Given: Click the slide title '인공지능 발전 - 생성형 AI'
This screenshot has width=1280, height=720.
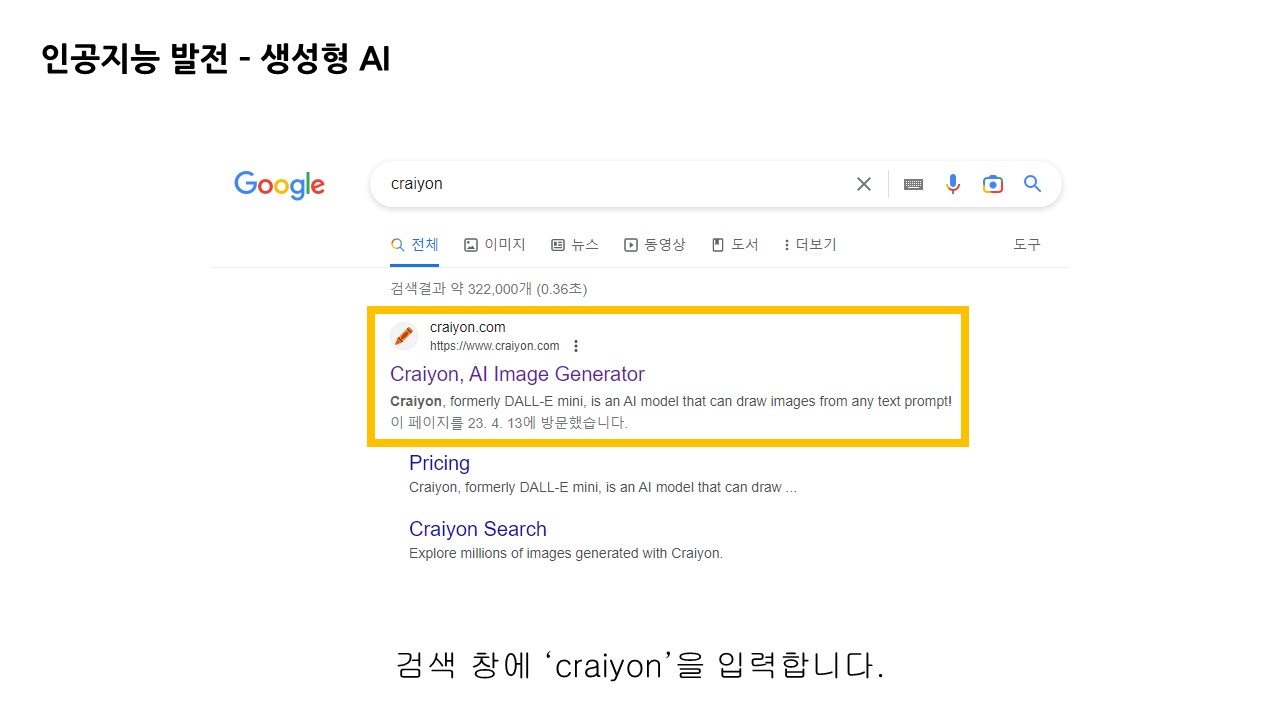Looking at the screenshot, I should coord(215,59).
